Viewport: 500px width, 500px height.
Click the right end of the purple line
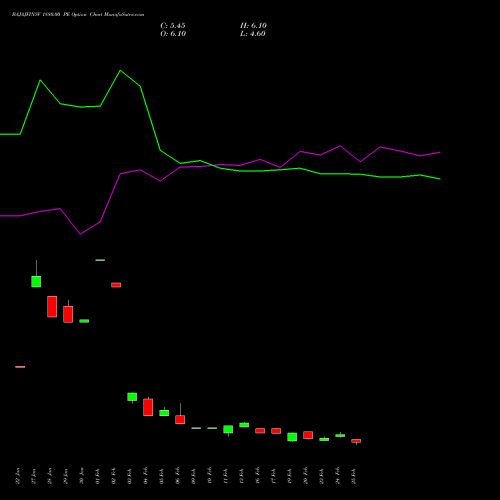440,152
